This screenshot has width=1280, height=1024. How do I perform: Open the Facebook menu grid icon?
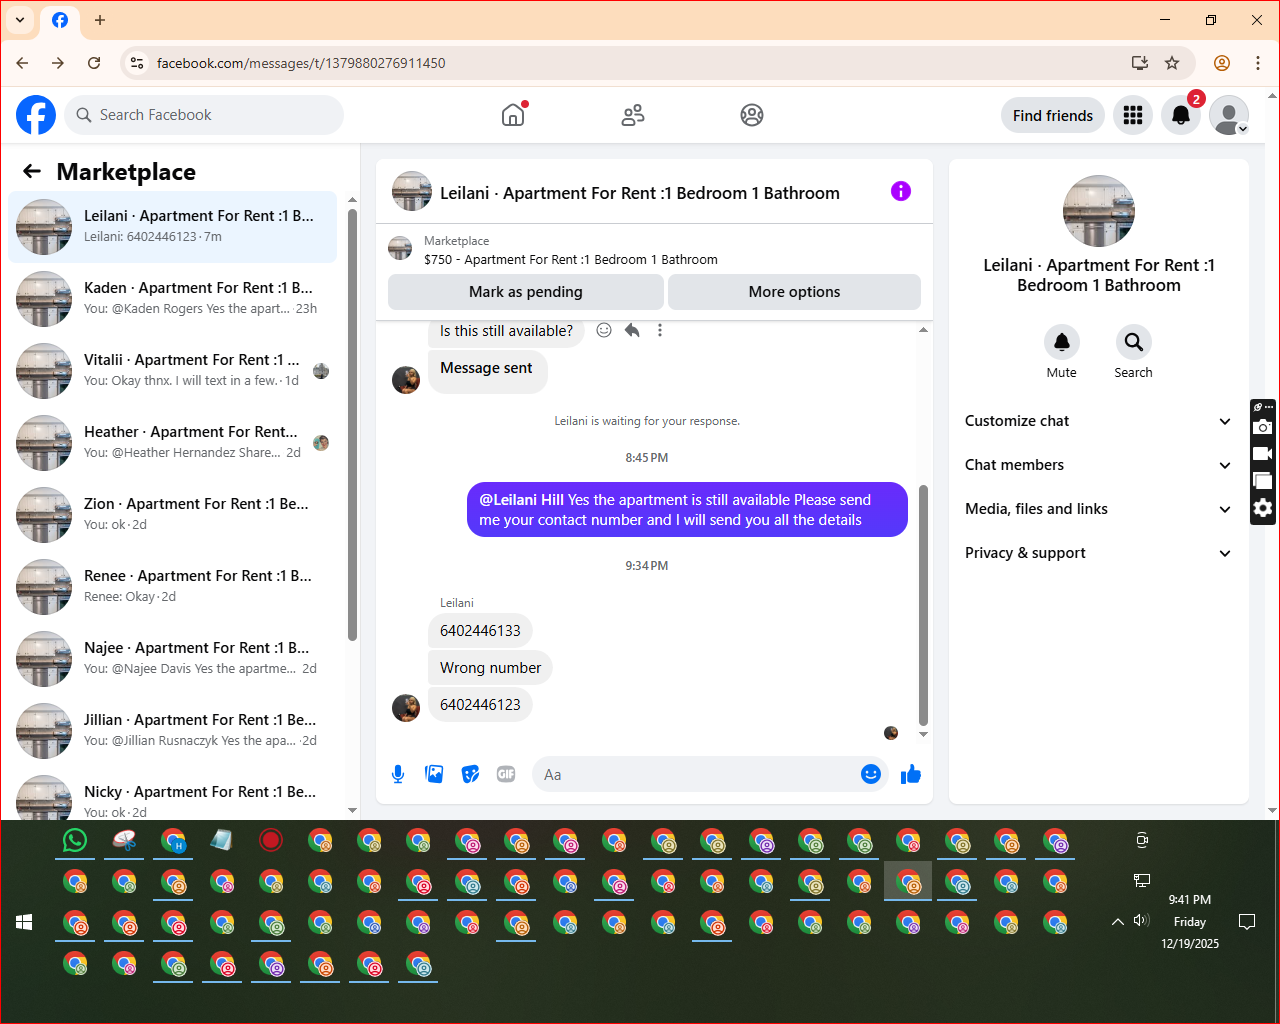point(1133,115)
